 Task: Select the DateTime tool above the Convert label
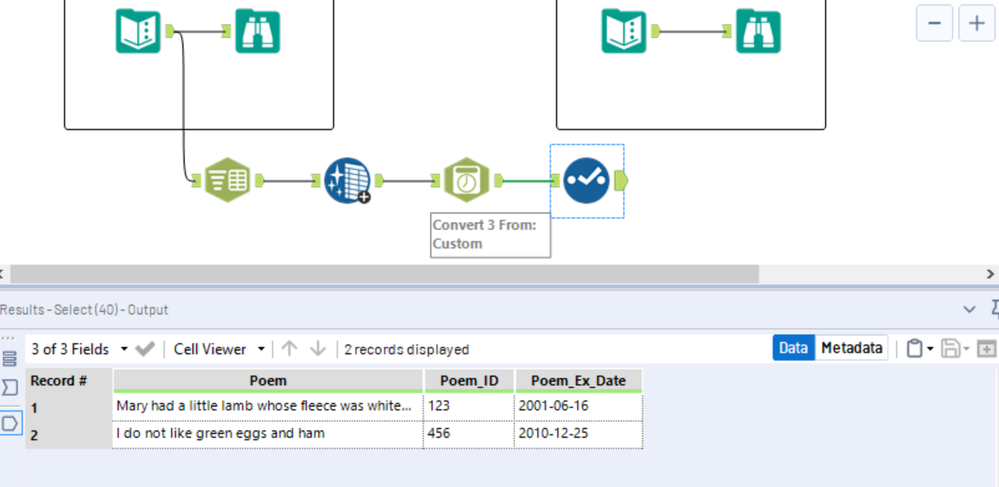(x=464, y=181)
